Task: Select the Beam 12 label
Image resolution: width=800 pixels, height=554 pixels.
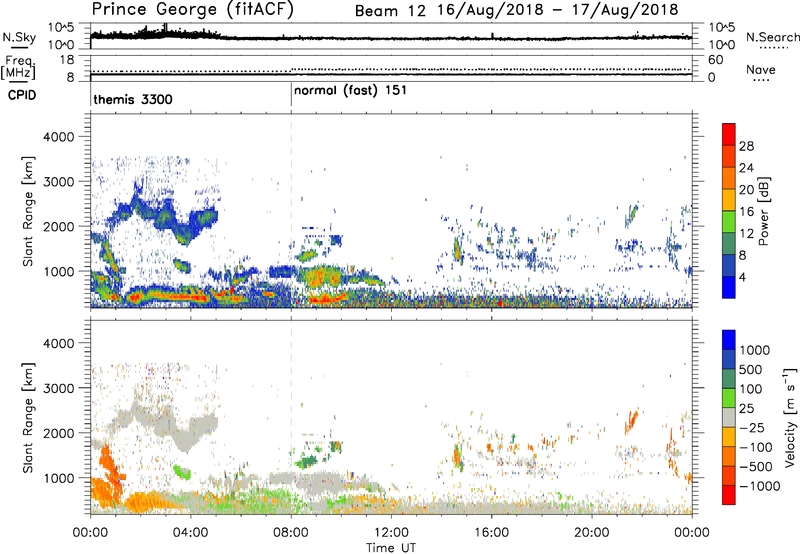Action: 390,11
